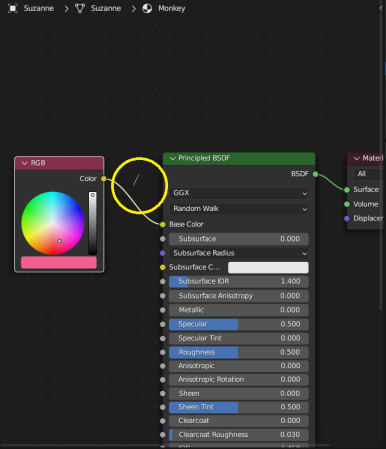Click the Displacement input socket
The image size is (386, 449).
click(347, 218)
